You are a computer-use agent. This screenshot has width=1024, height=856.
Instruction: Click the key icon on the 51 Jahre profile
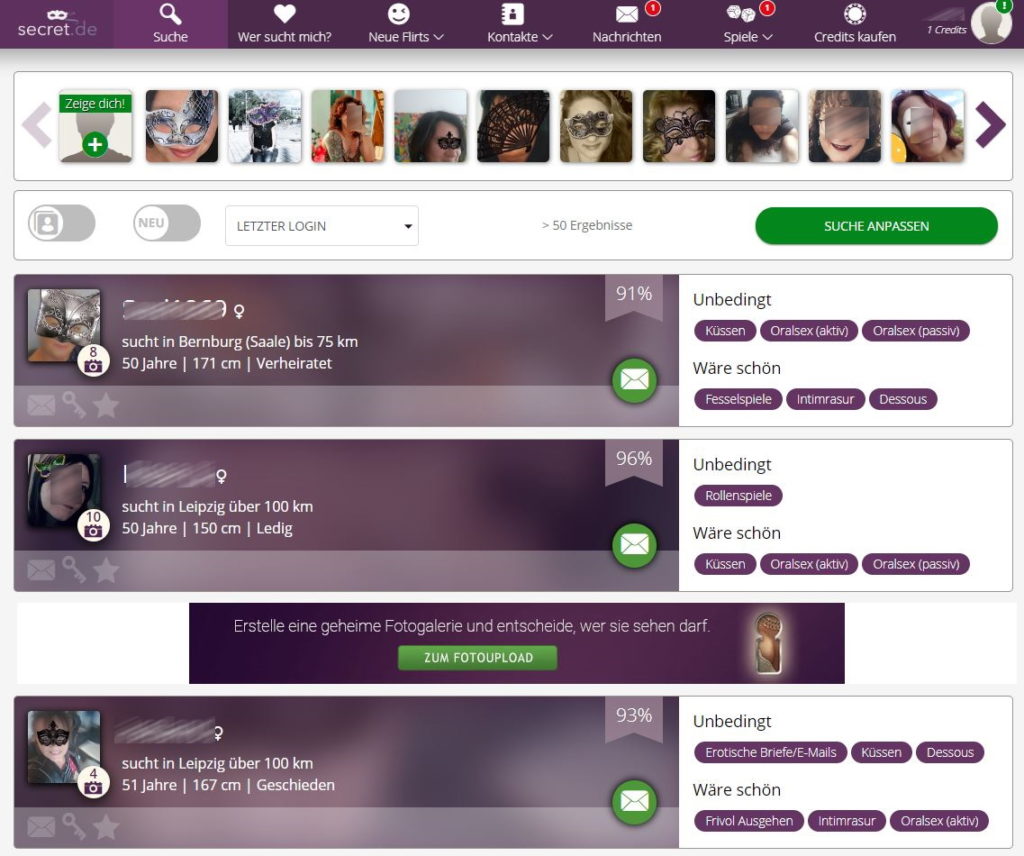74,827
